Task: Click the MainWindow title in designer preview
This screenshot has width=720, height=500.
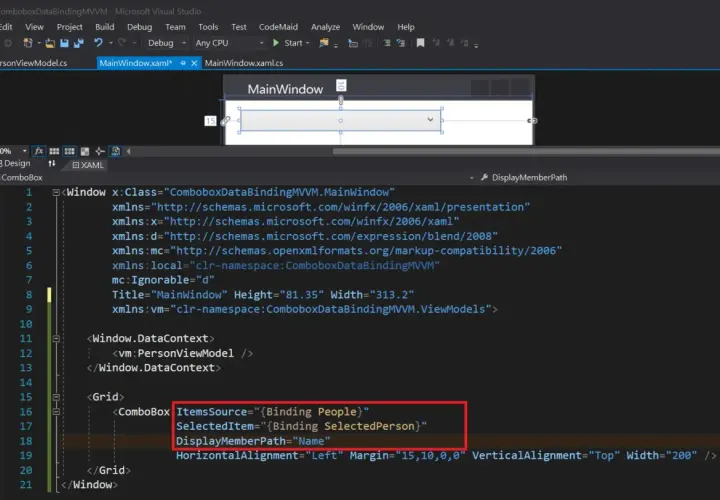Action: click(x=285, y=89)
